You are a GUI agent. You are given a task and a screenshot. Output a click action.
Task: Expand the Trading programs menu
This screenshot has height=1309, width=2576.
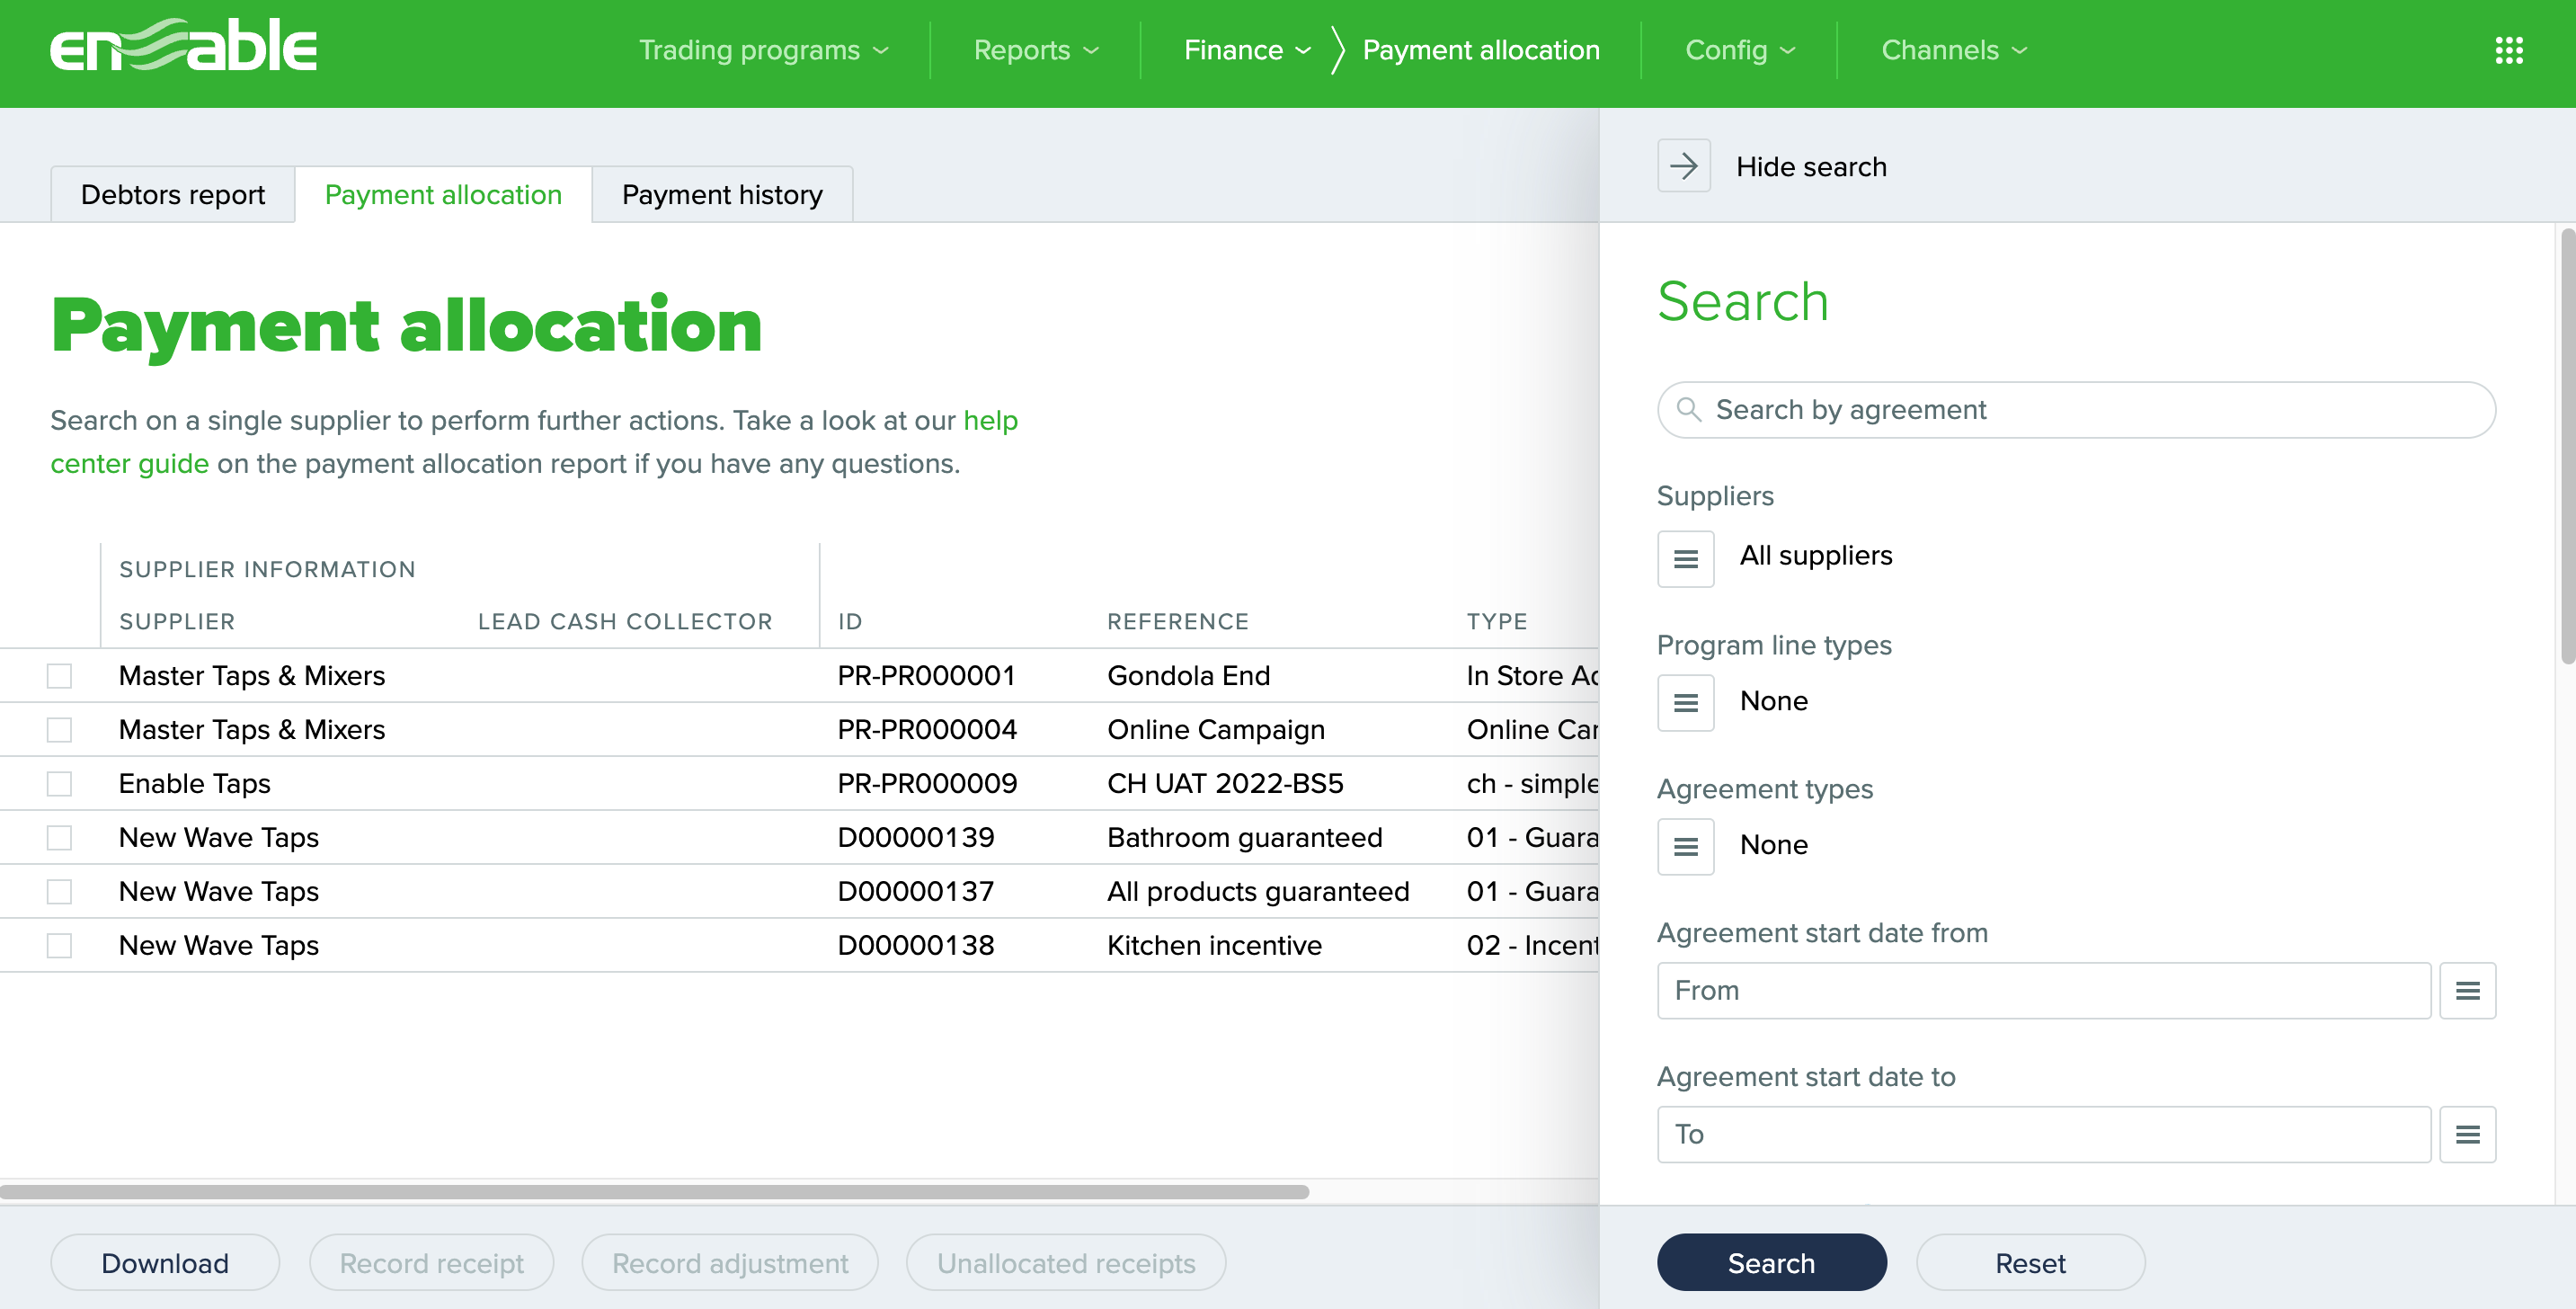click(x=764, y=50)
